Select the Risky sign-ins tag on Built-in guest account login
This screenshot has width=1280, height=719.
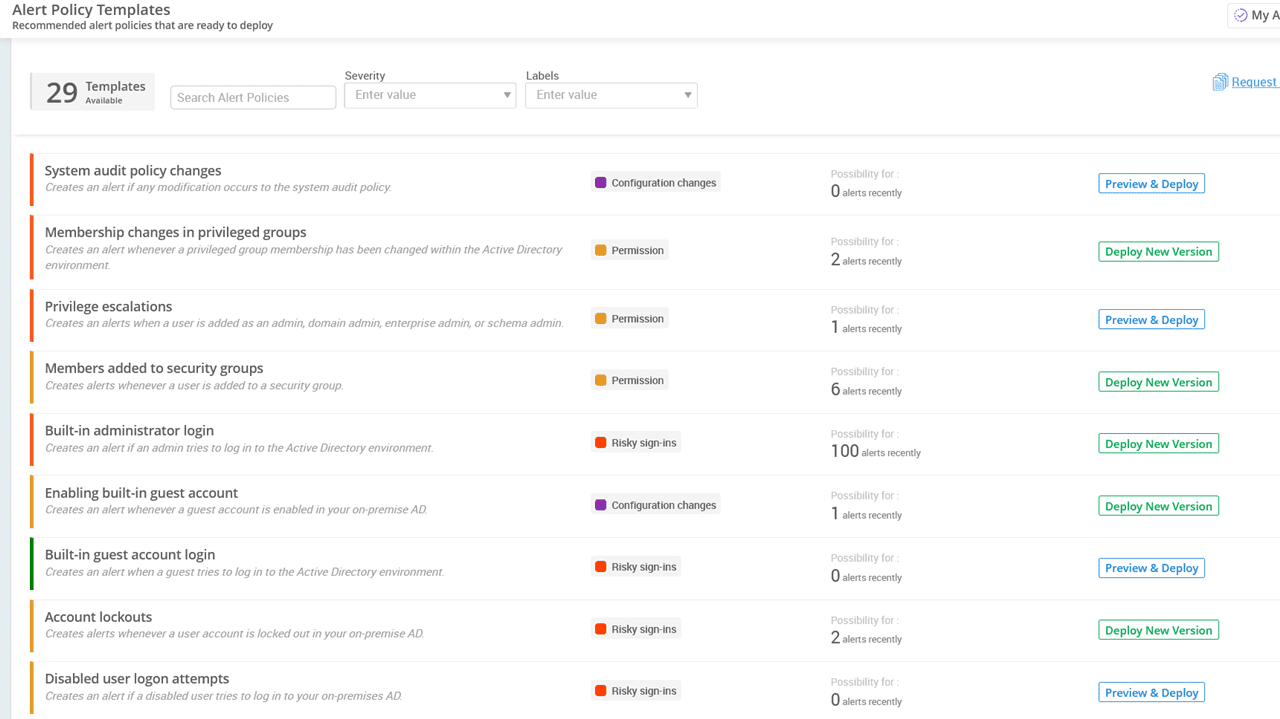(x=636, y=566)
